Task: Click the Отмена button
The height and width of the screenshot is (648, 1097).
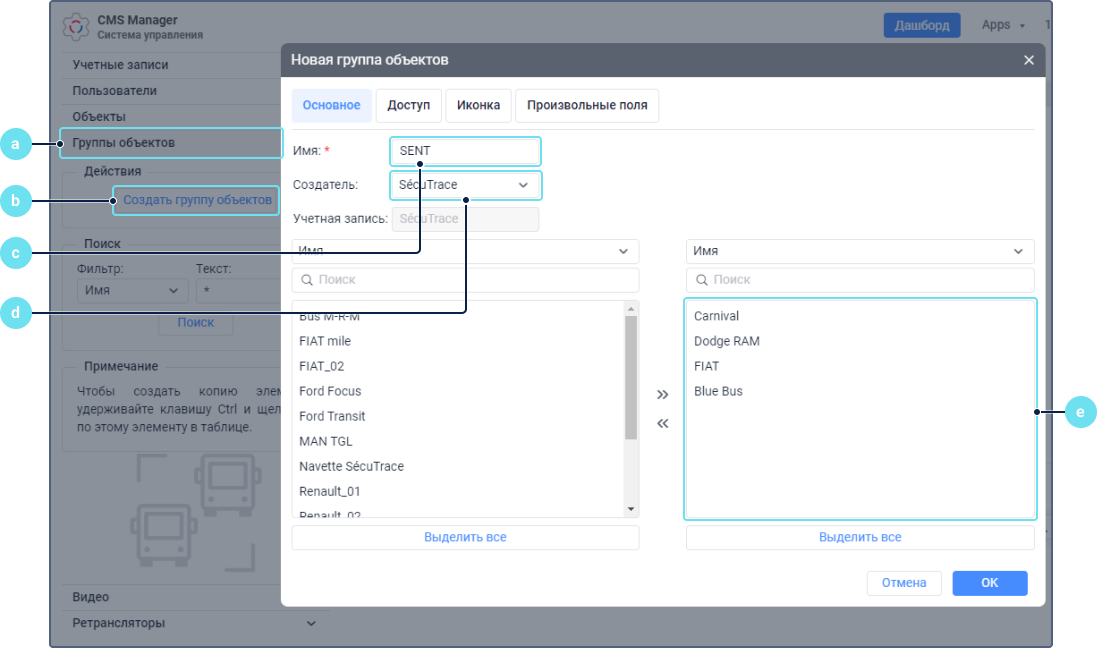Action: pyautogui.click(x=903, y=583)
